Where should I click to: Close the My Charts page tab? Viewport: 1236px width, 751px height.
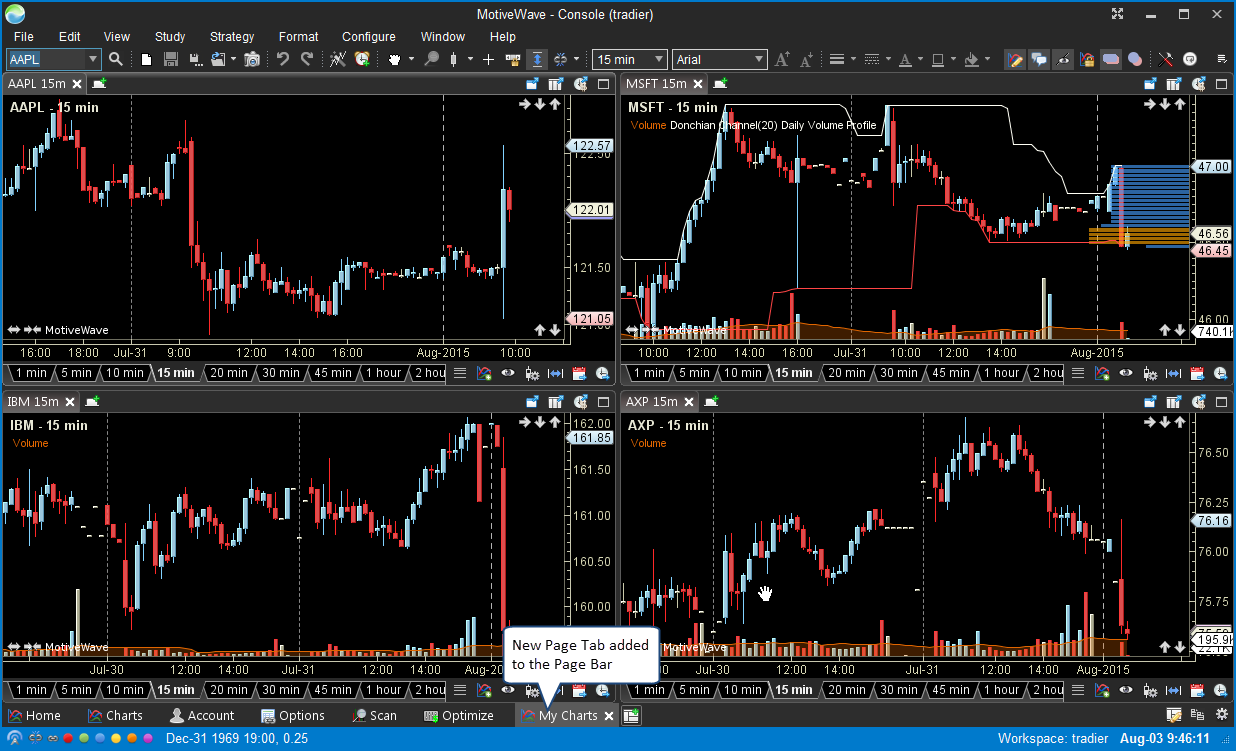[608, 716]
